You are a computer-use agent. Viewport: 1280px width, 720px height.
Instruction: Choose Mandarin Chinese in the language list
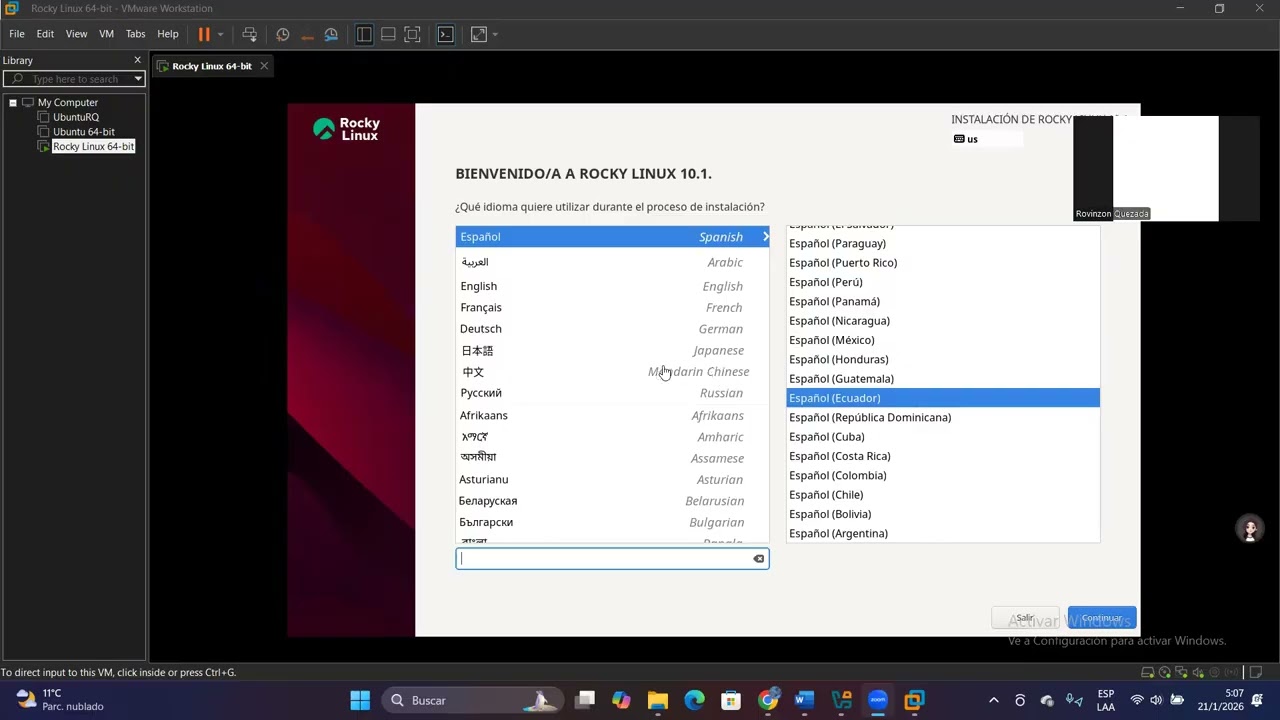[x=612, y=372]
